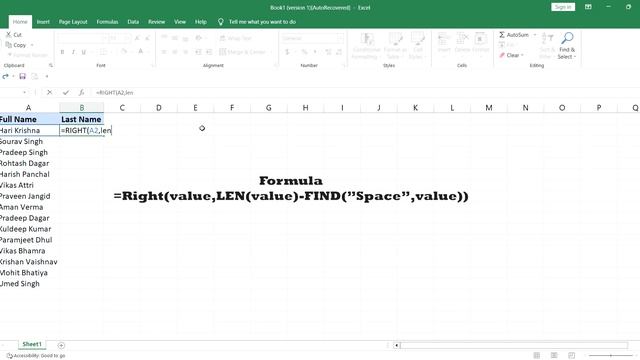The image size is (640, 360).
Task: Click cell with Krishan Vaishnav
Action: [29, 262]
